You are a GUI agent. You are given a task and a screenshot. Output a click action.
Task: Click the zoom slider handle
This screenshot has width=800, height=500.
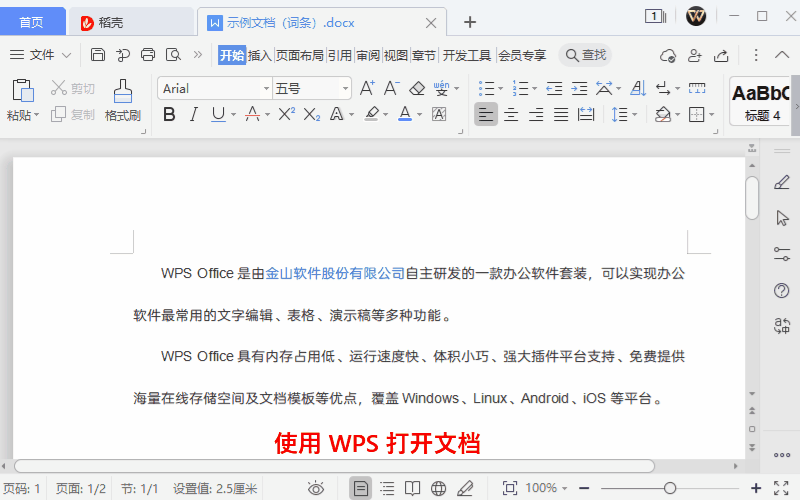point(670,488)
